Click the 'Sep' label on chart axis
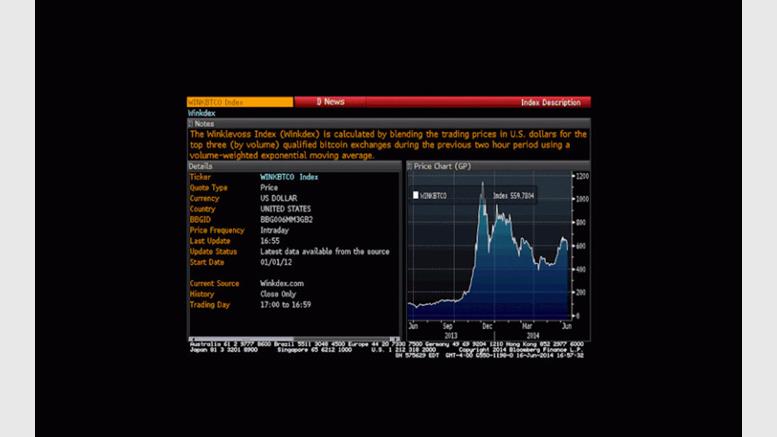 pyautogui.click(x=447, y=326)
